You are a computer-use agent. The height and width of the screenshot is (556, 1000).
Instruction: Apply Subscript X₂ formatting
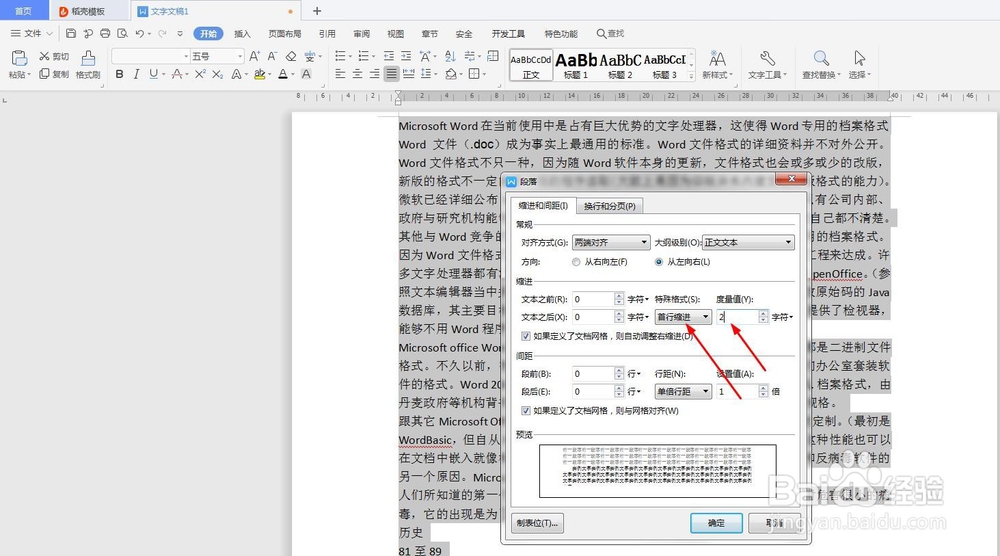pos(217,74)
